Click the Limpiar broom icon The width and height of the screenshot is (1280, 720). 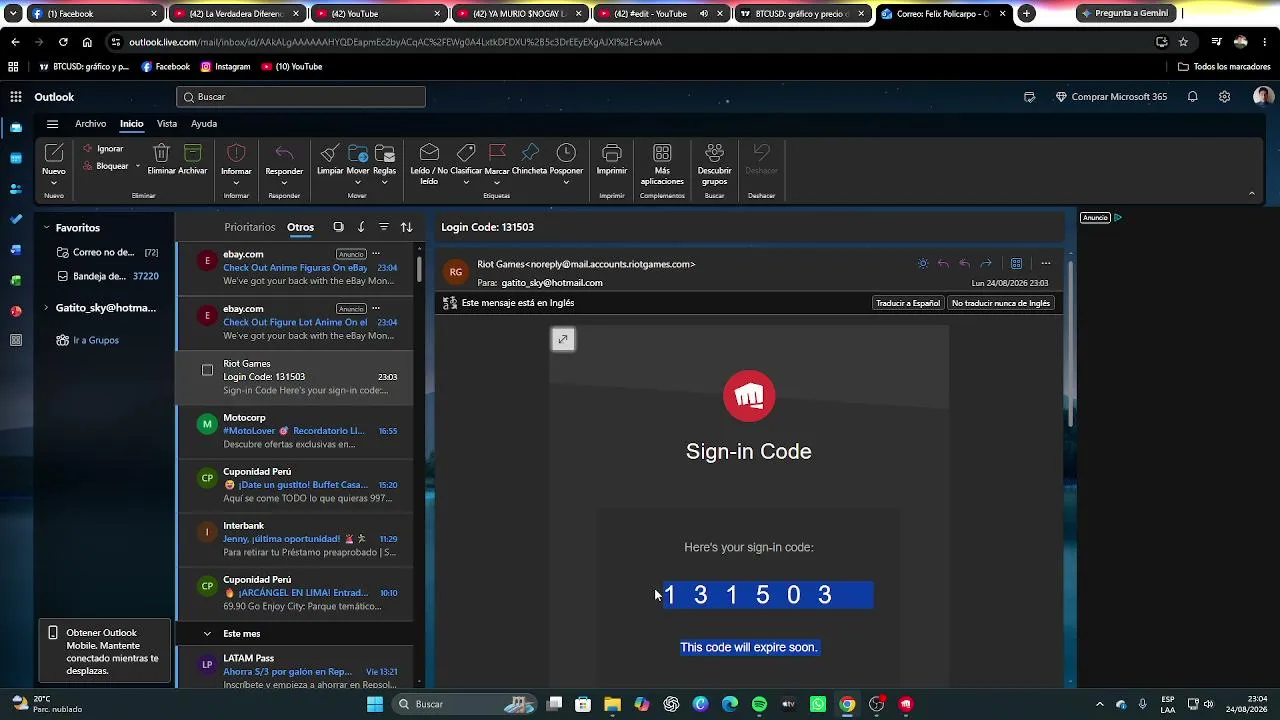(329, 153)
